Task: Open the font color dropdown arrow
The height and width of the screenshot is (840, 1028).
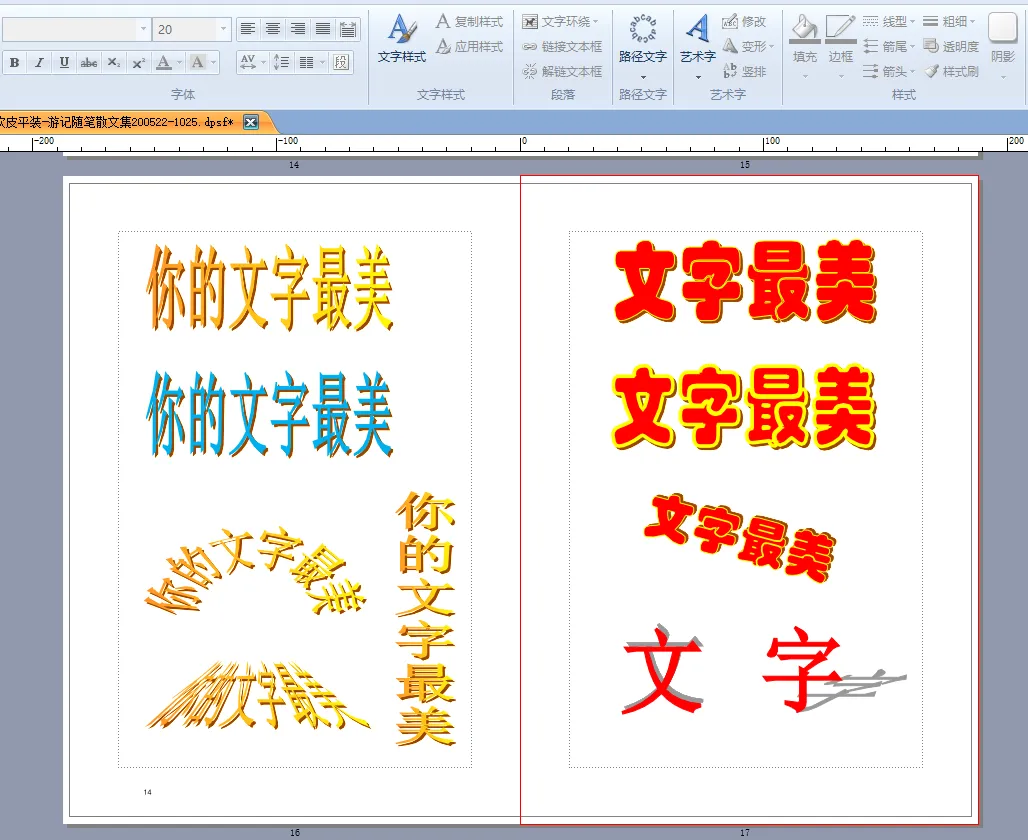Action: tap(179, 63)
